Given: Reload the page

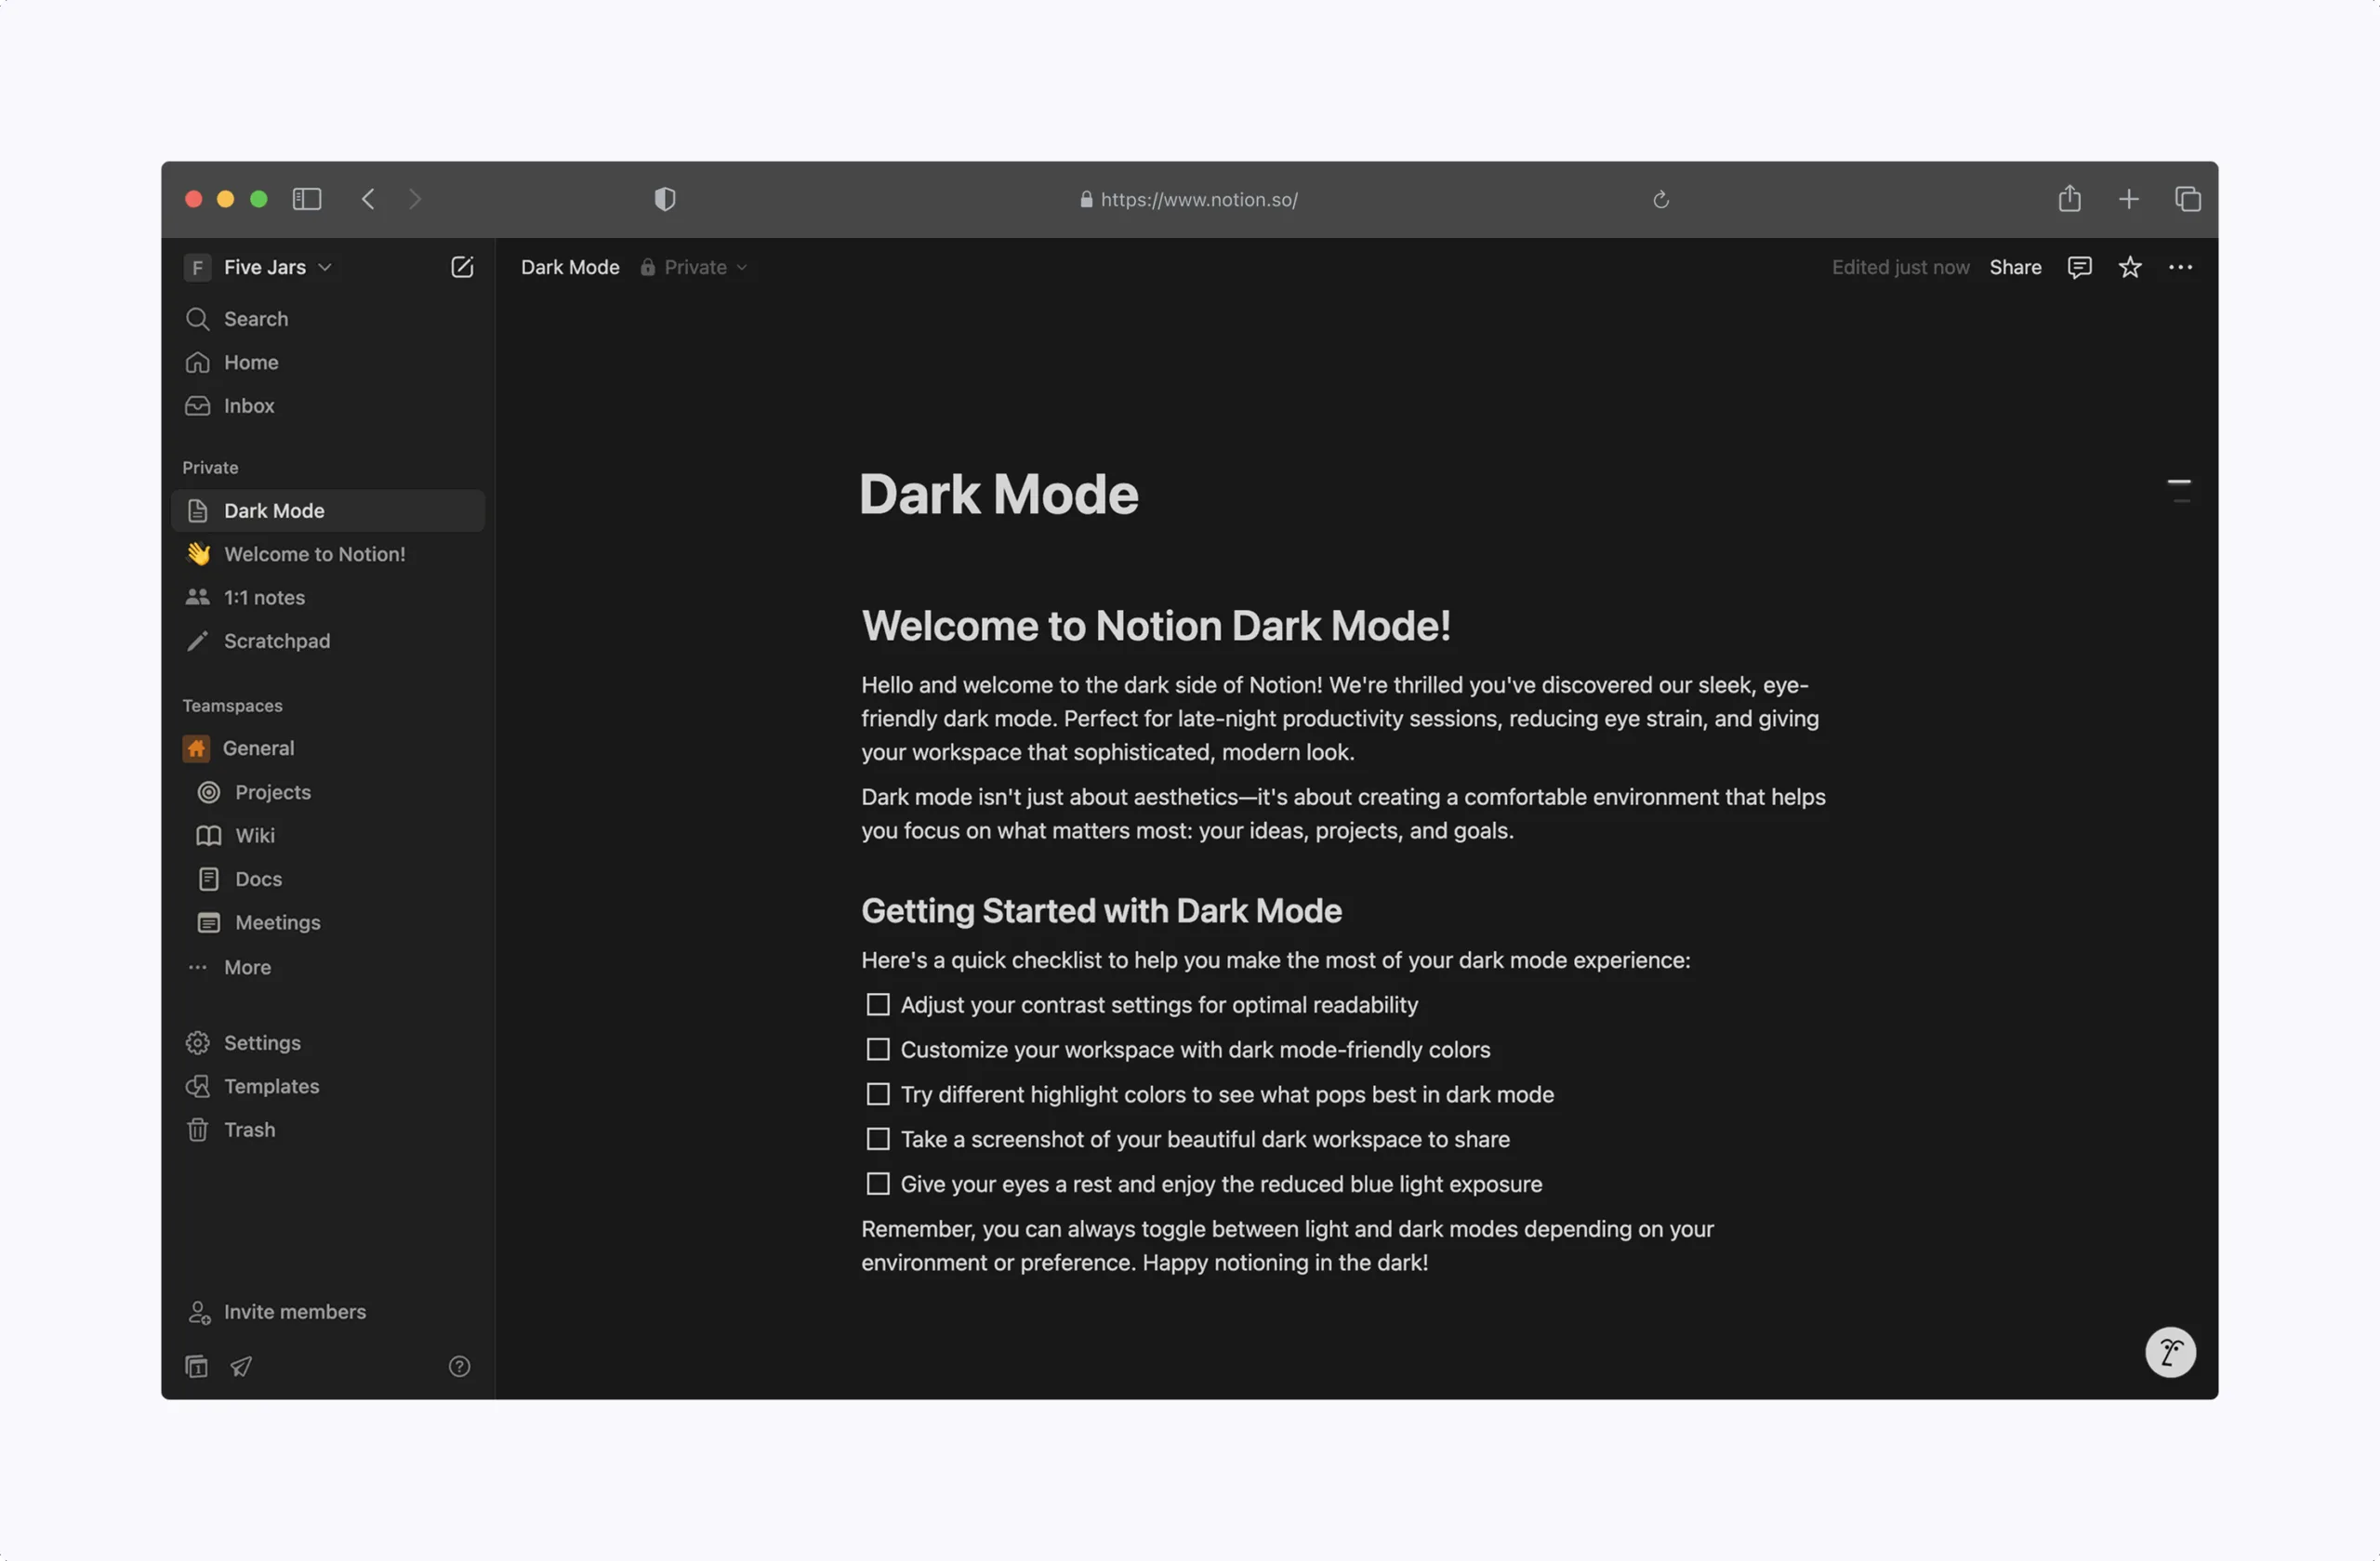Looking at the screenshot, I should point(1661,200).
